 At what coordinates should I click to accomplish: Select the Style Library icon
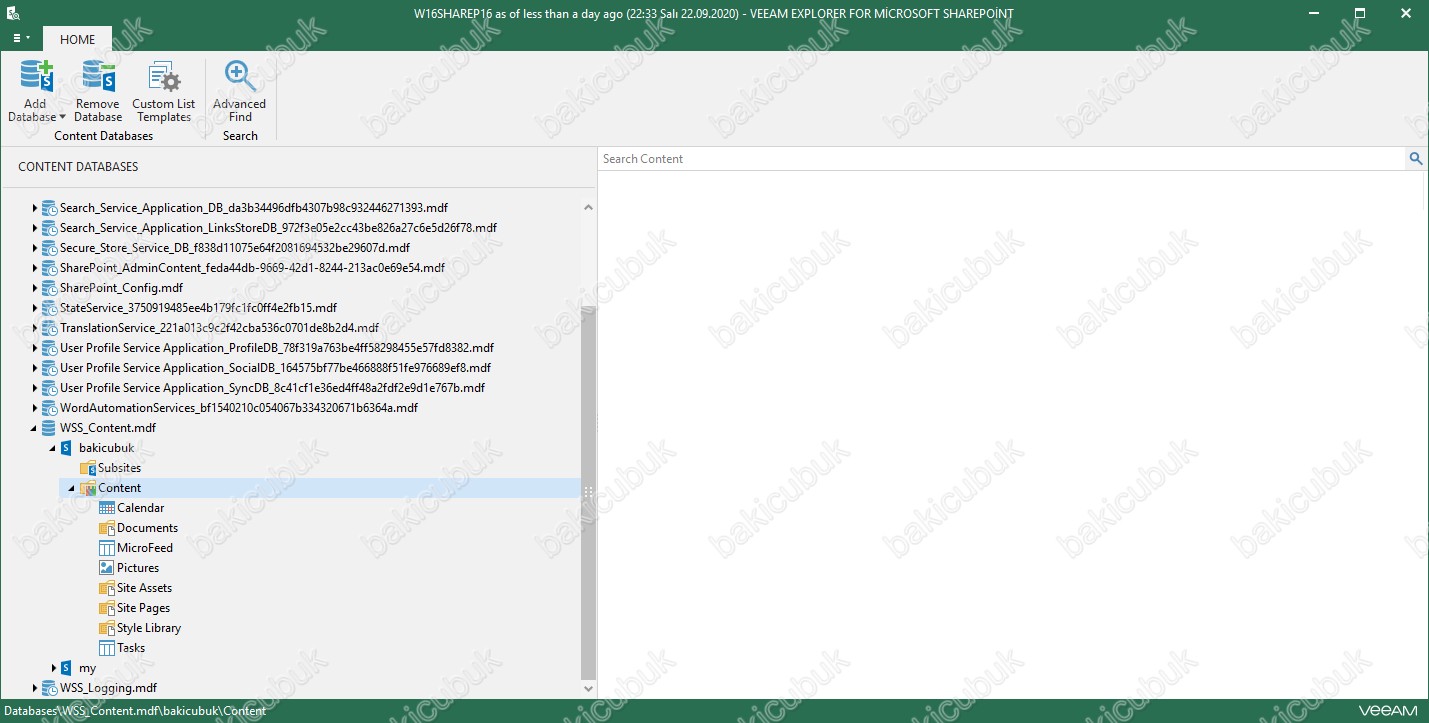[x=107, y=628]
